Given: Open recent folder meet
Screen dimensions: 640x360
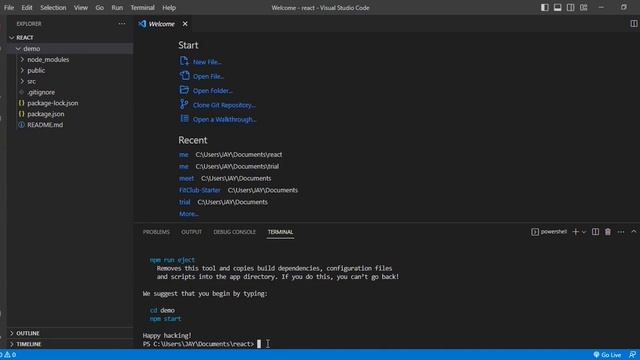Looking at the screenshot, I should [186, 178].
